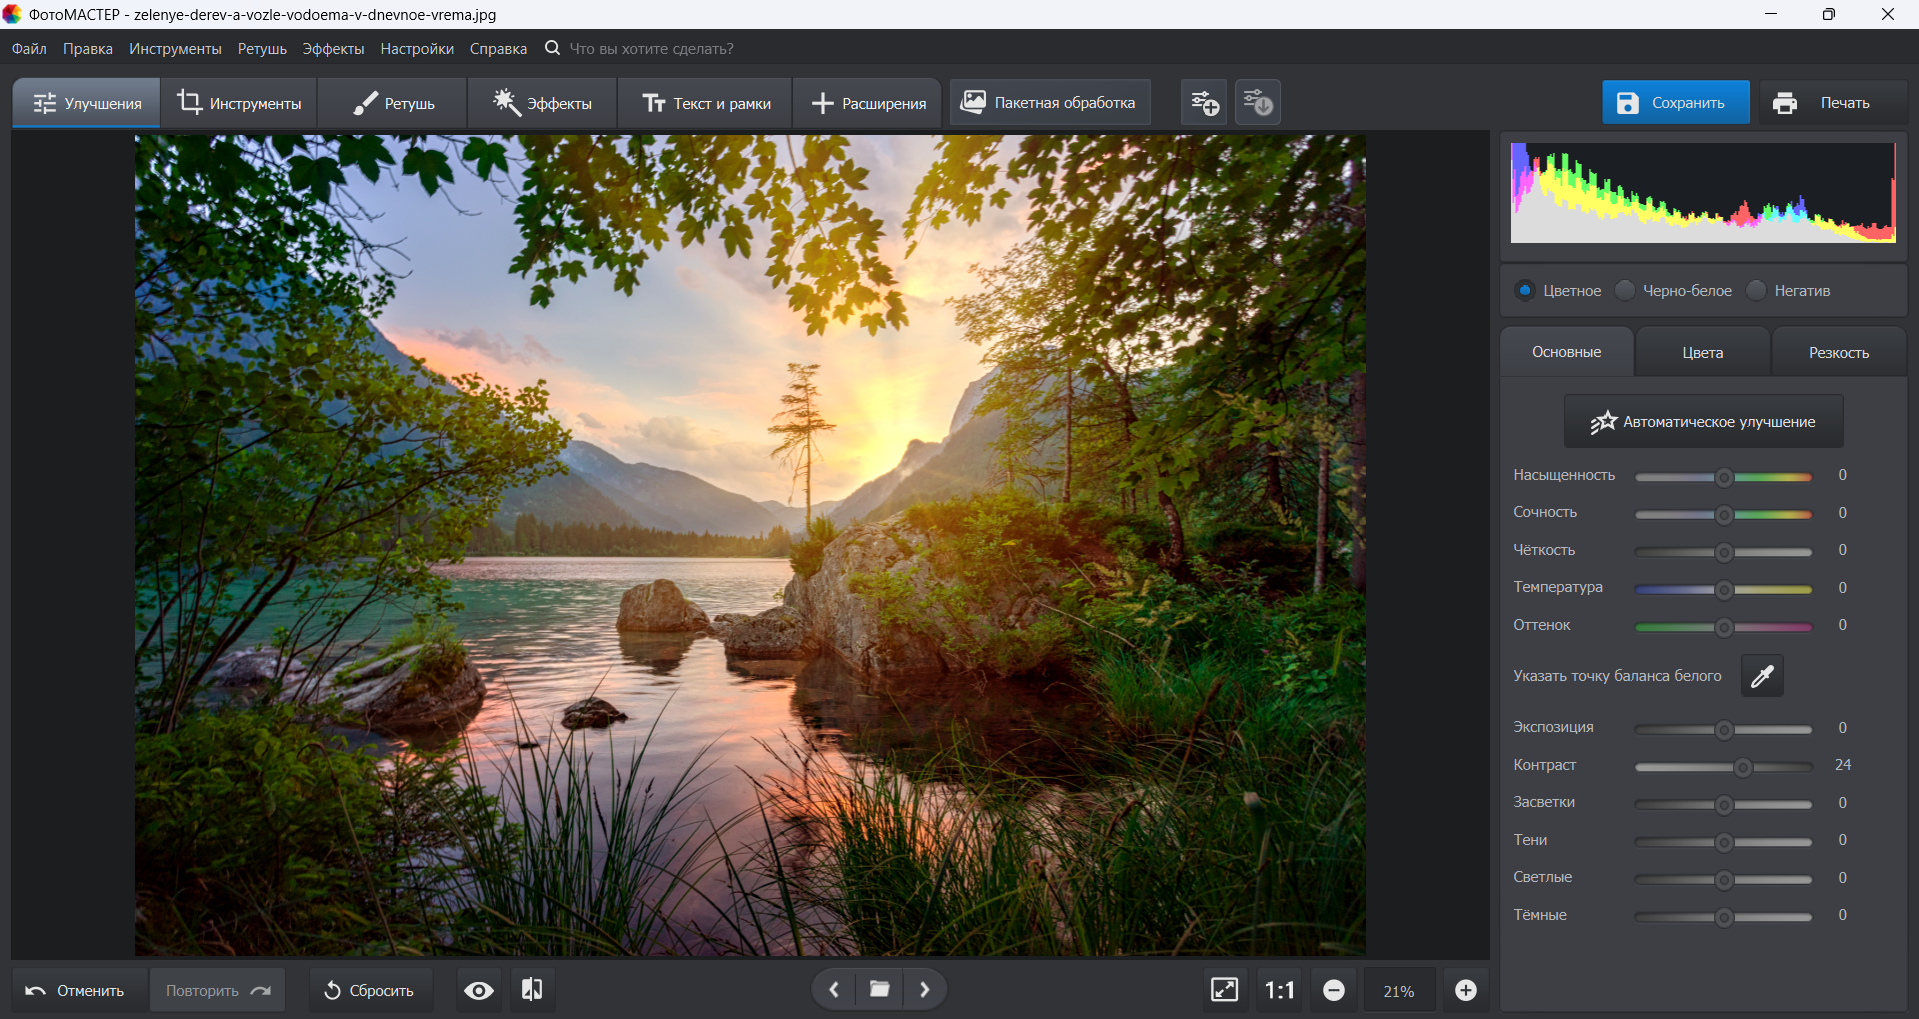The width and height of the screenshot is (1919, 1019).
Task: Adjust the Температура slider
Action: pos(1723,589)
